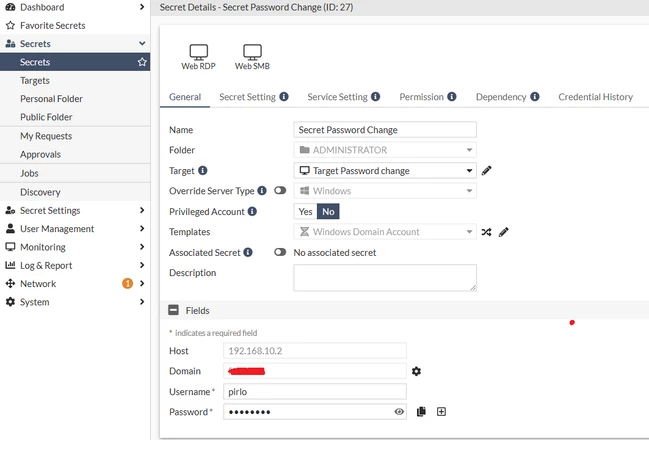The width and height of the screenshot is (649, 466).
Task: Collapse the Secrets menu chevron
Action: [x=142, y=43]
